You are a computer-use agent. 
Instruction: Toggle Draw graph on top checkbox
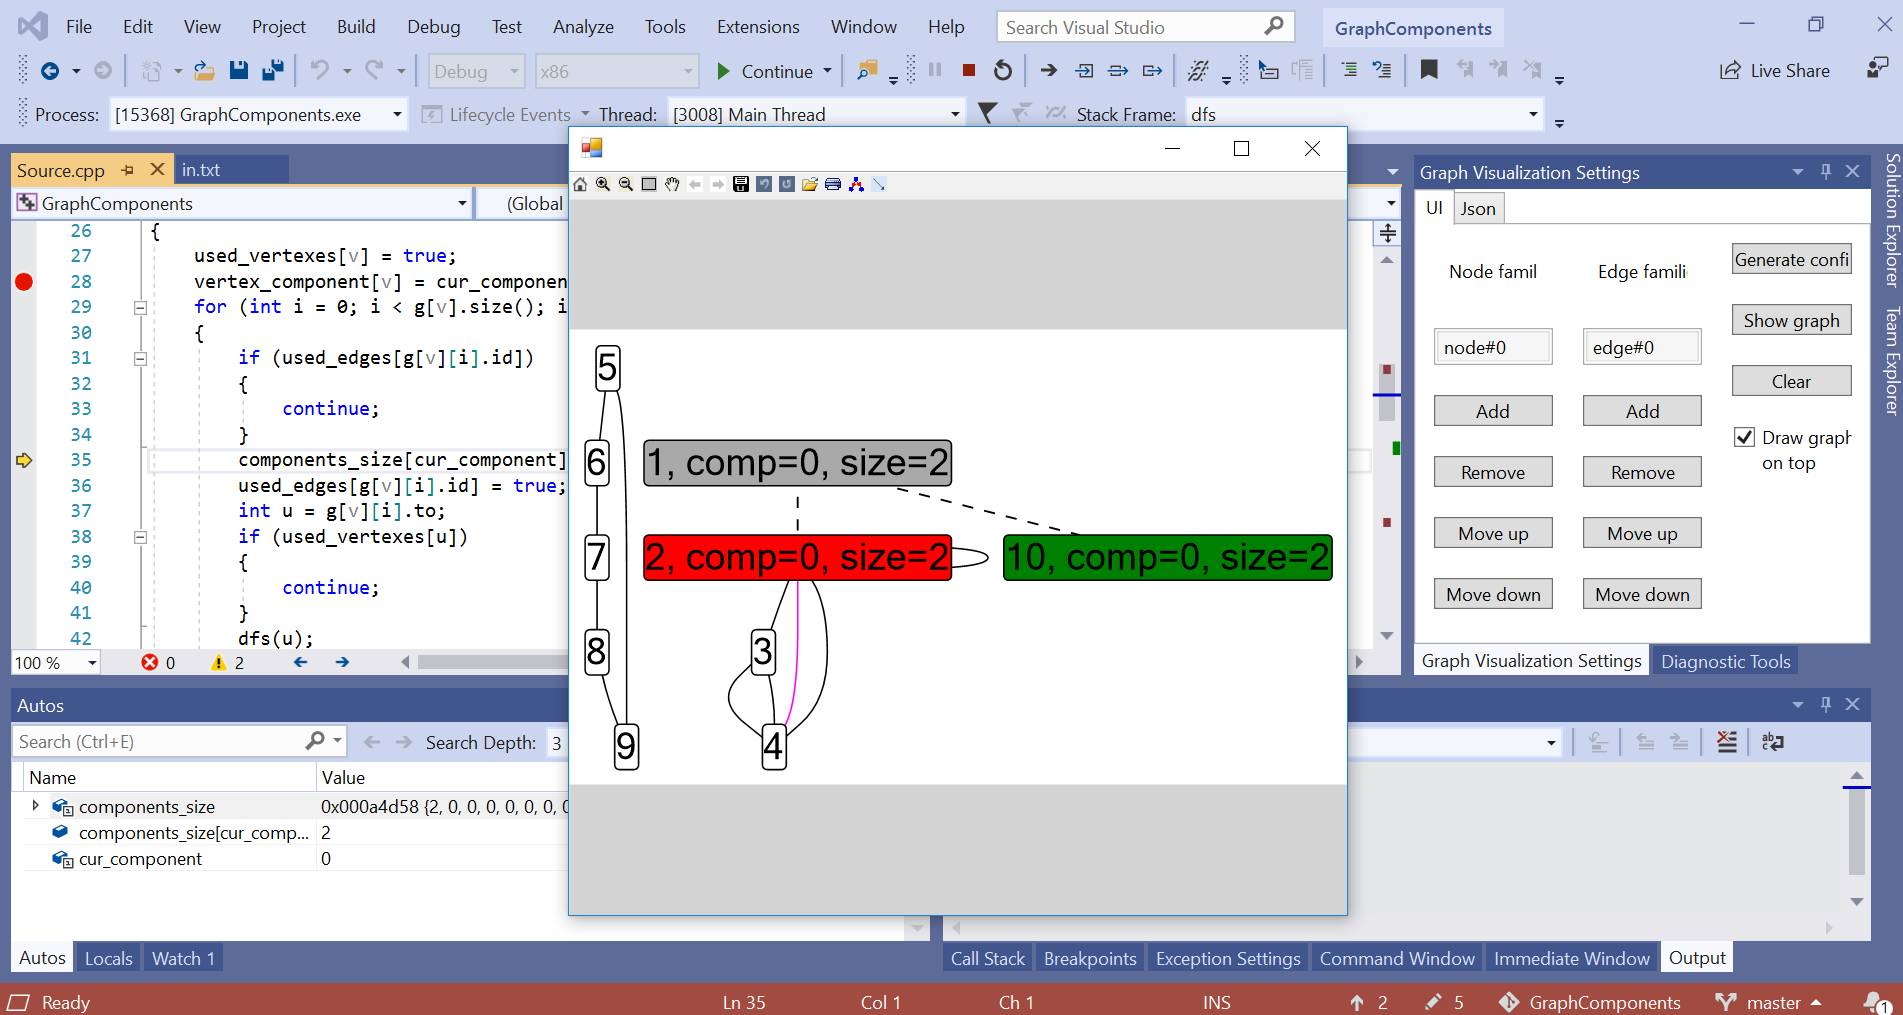click(1744, 437)
